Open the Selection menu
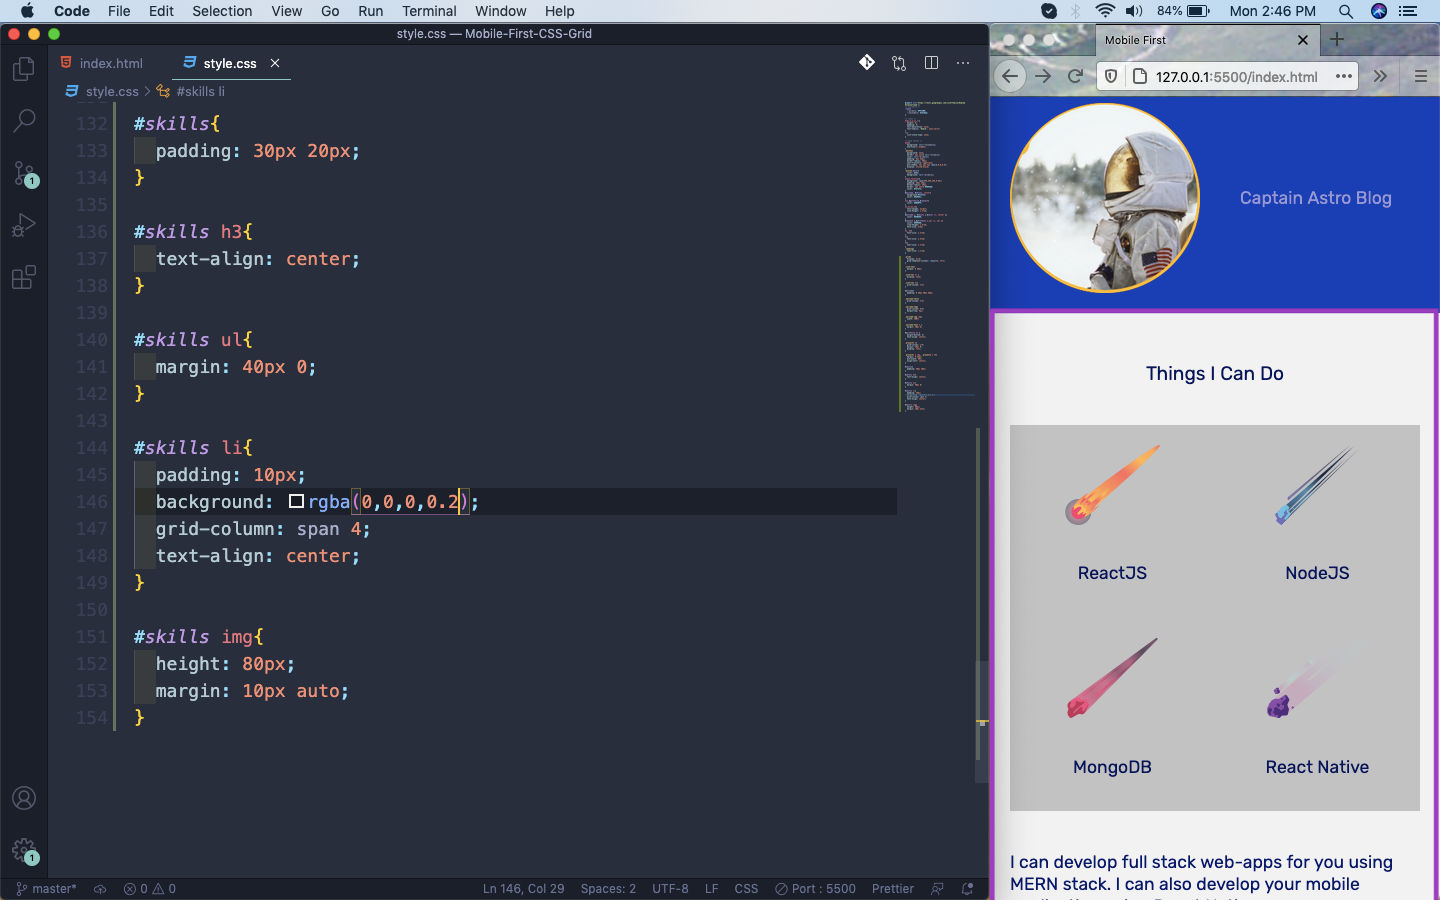The image size is (1440, 900). 222,11
